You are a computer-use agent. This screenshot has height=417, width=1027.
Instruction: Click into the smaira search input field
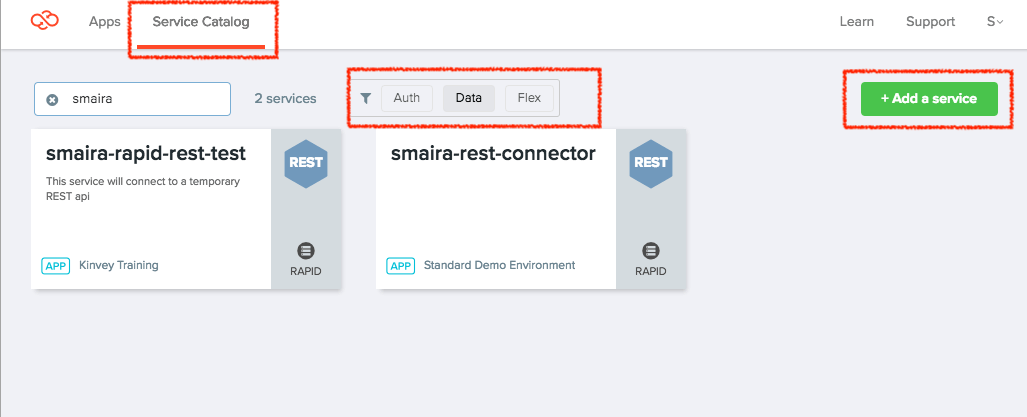click(145, 99)
